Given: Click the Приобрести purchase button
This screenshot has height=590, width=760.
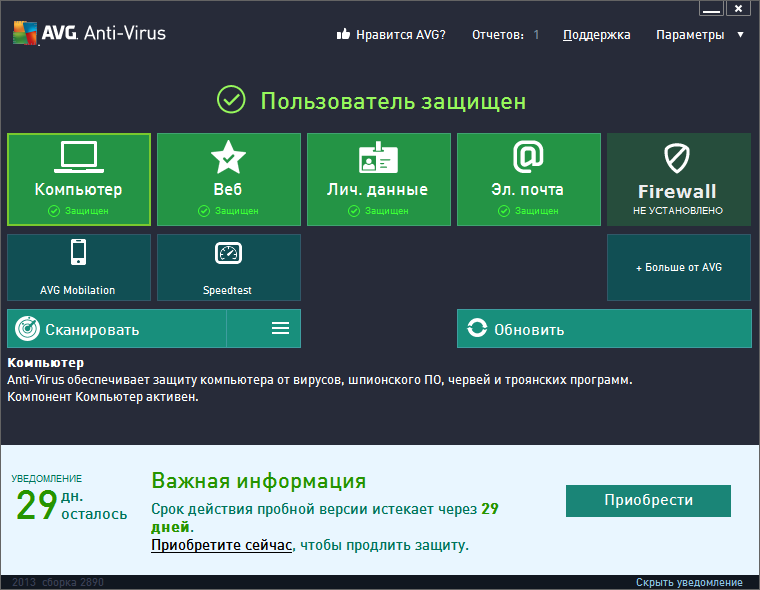Looking at the screenshot, I should coord(648,500).
